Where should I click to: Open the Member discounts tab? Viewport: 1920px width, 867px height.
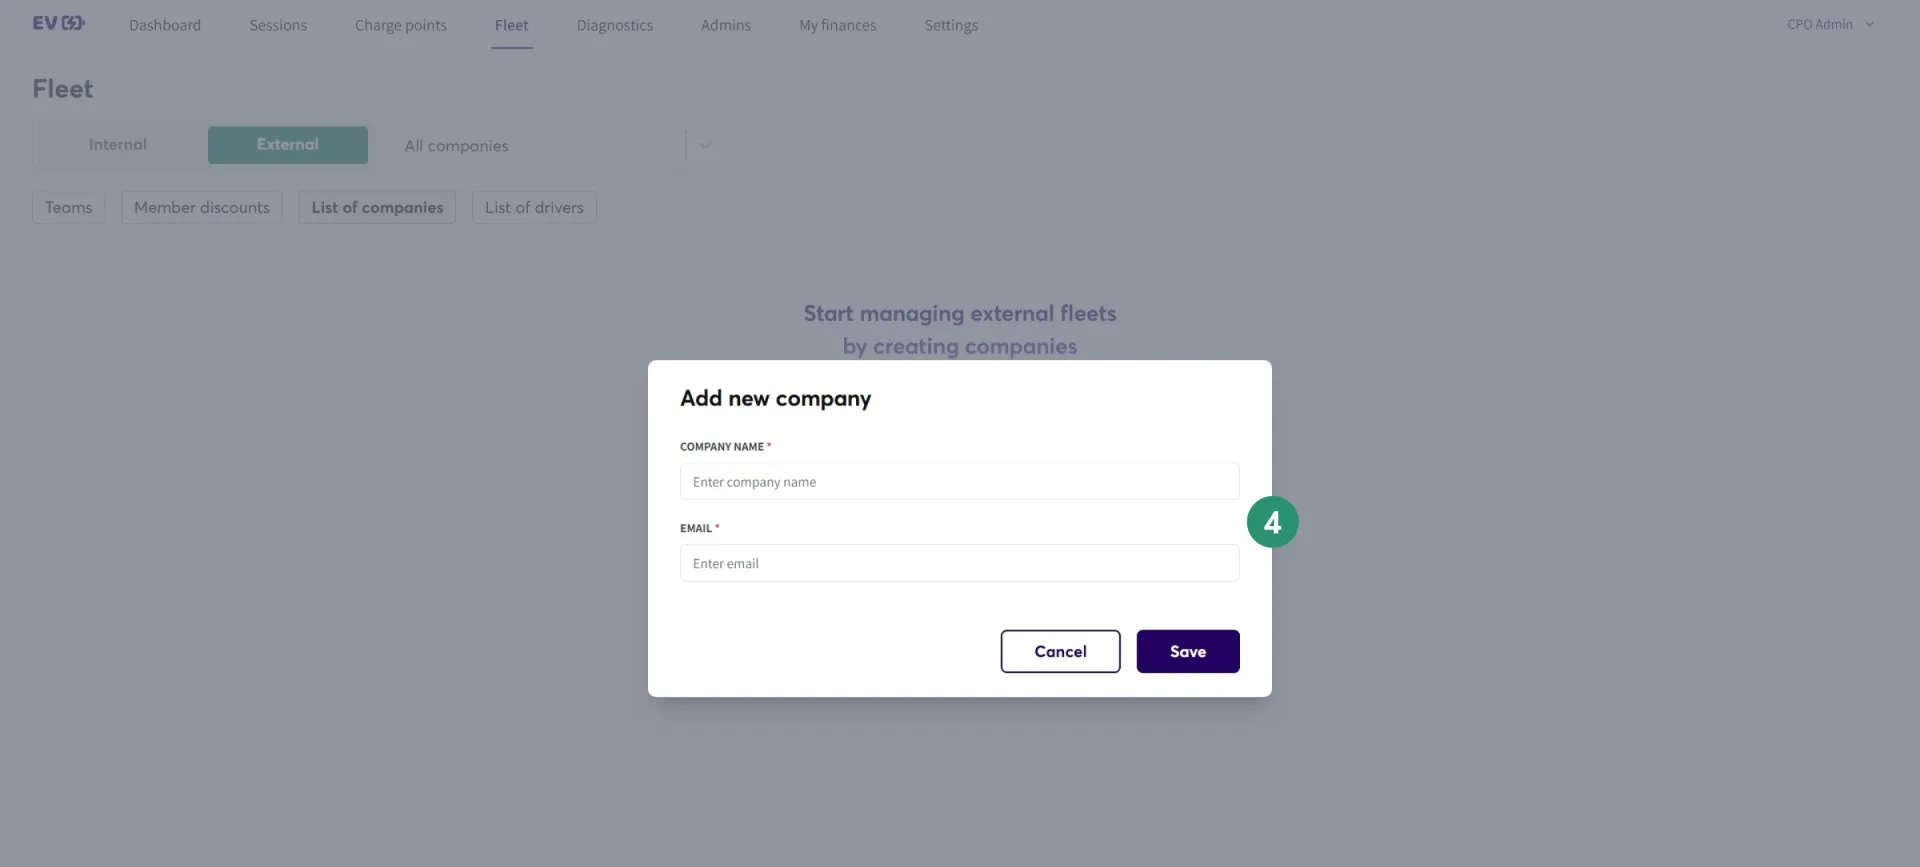tap(202, 207)
